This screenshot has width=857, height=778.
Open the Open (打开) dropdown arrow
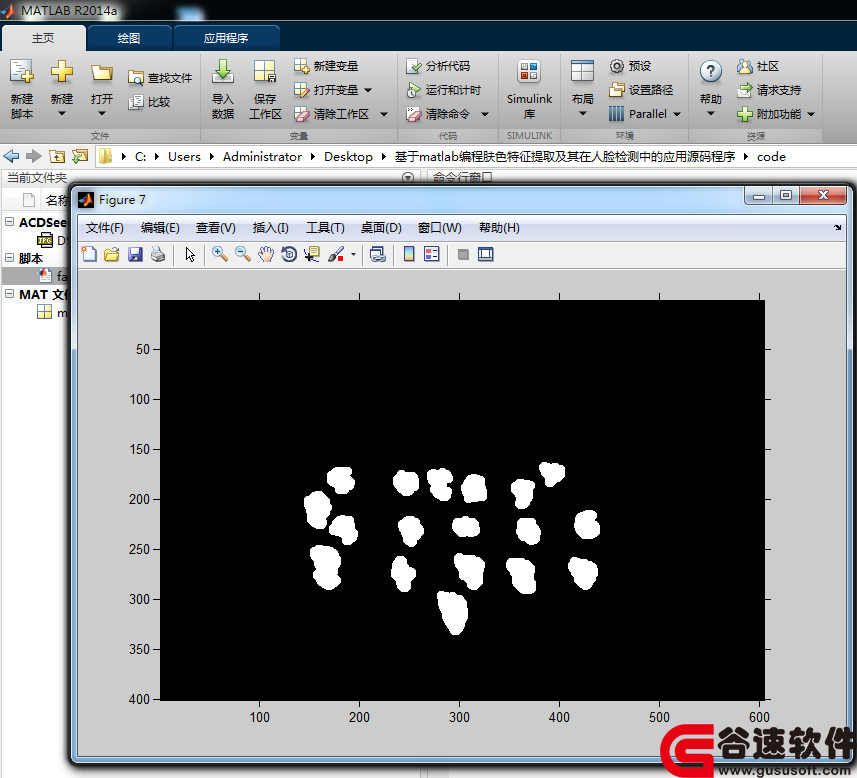(102, 114)
